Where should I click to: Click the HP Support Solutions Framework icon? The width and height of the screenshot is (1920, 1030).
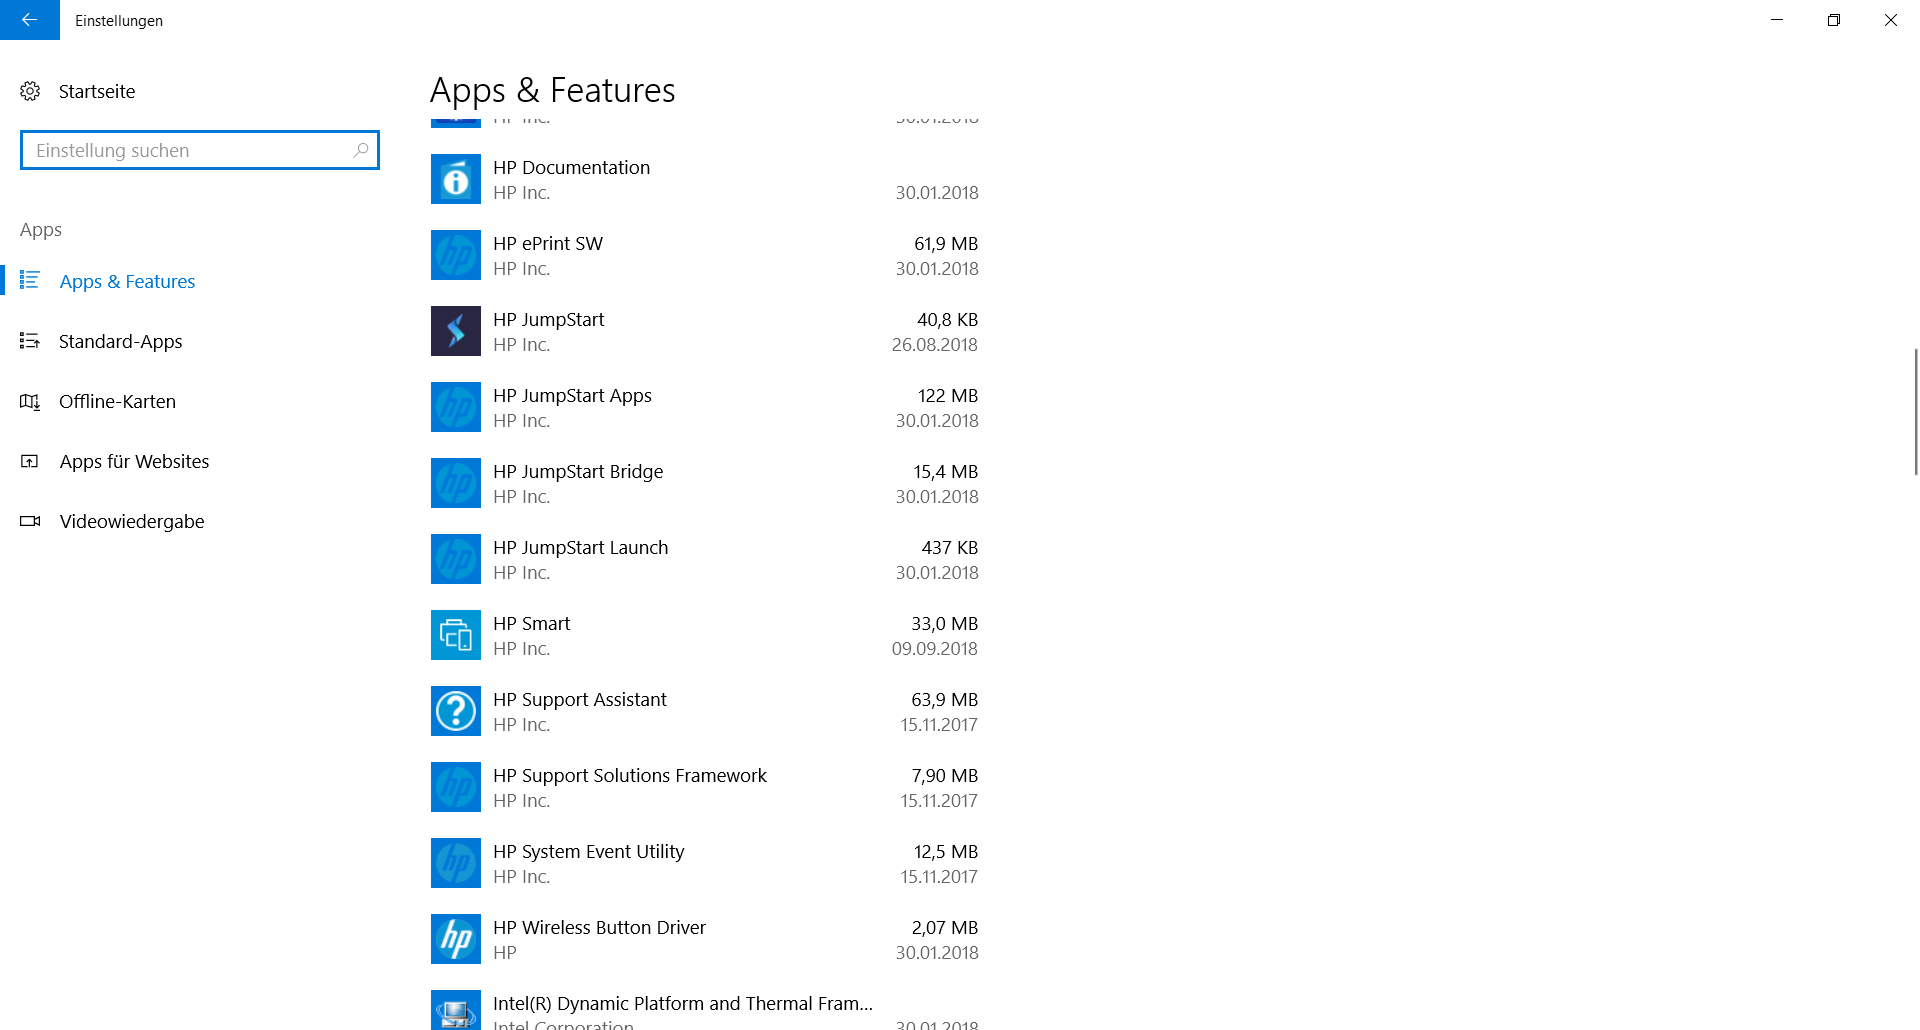pyautogui.click(x=456, y=787)
